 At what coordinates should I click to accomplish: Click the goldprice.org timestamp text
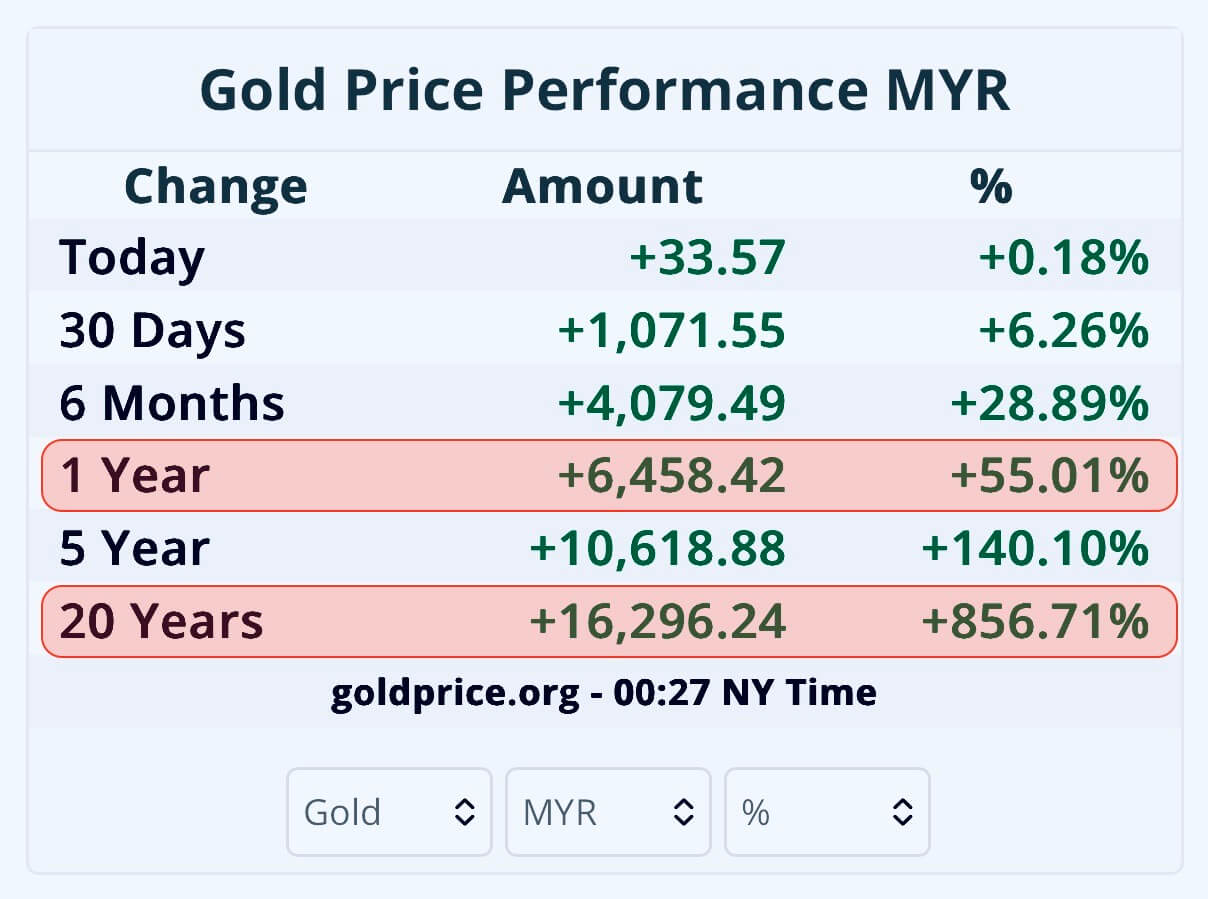[604, 692]
